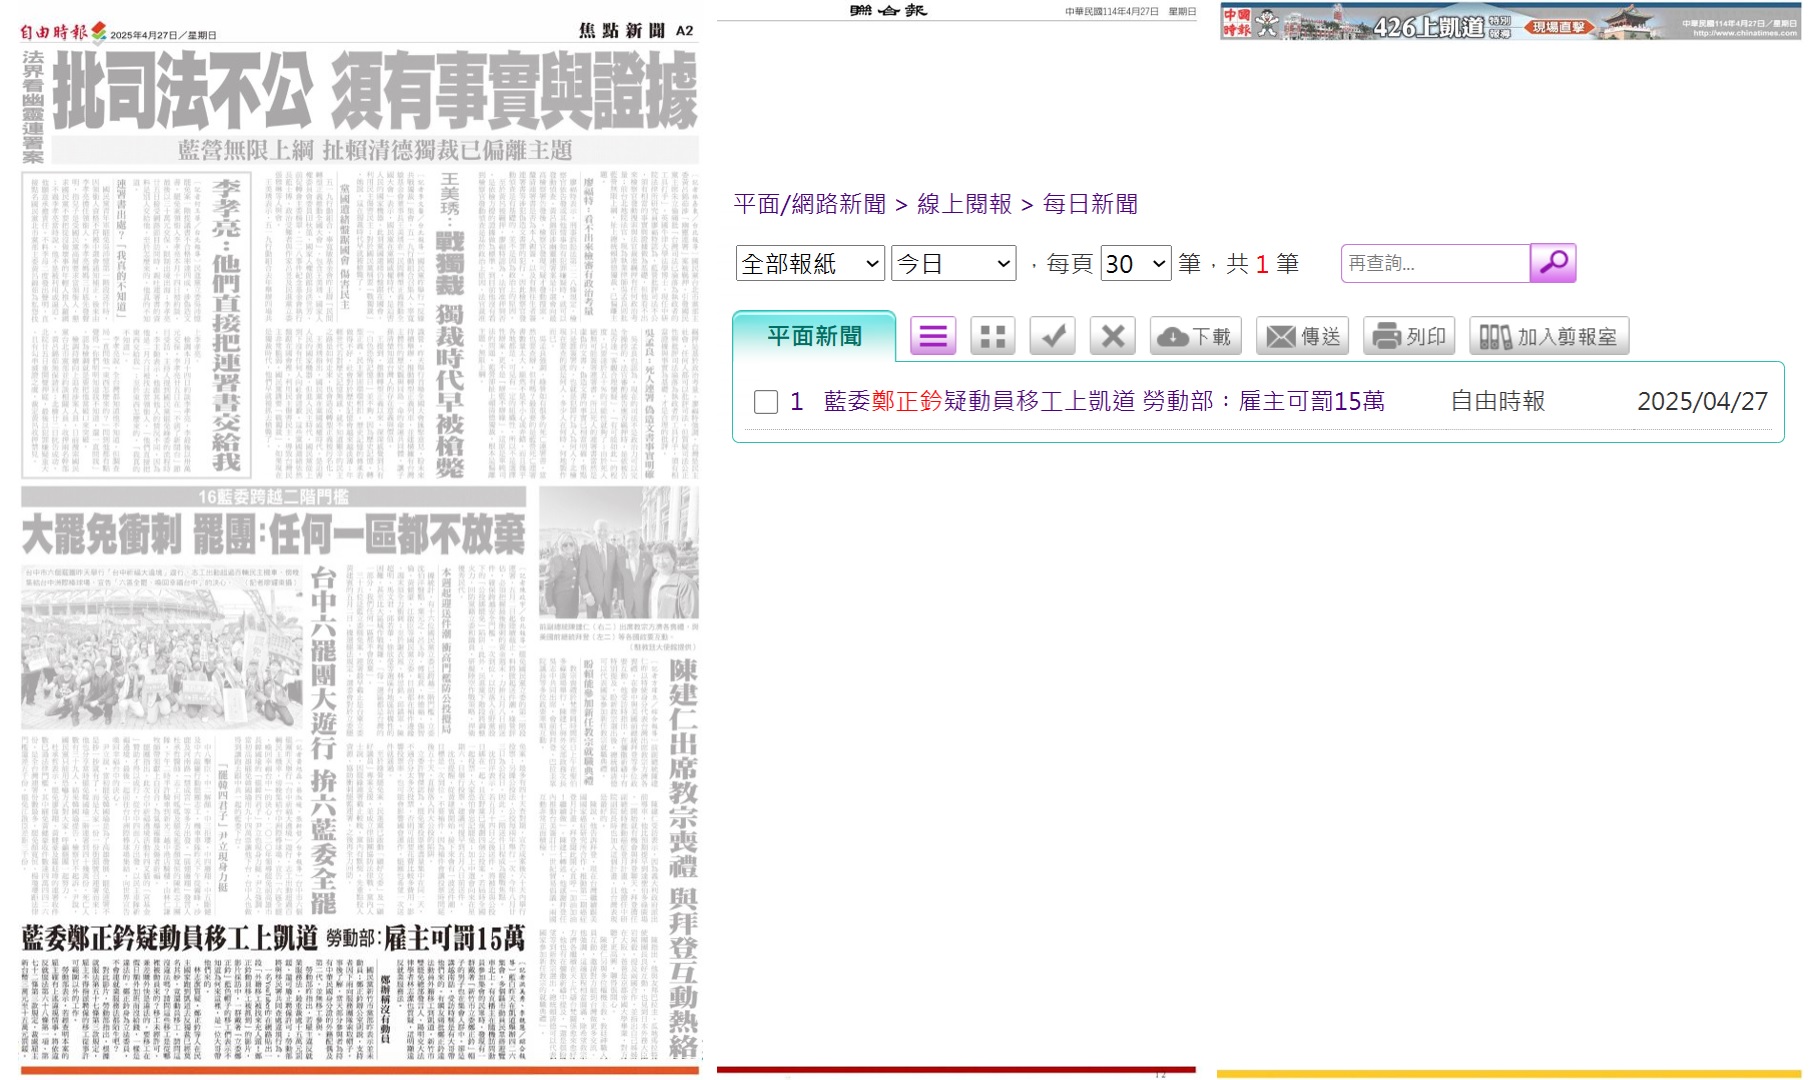Image resolution: width=1812 pixels, height=1080 pixels.
Task: Click subheadline 藍營無限上綱 扯賴清德獨裁已偏離主題
Action: (375, 150)
